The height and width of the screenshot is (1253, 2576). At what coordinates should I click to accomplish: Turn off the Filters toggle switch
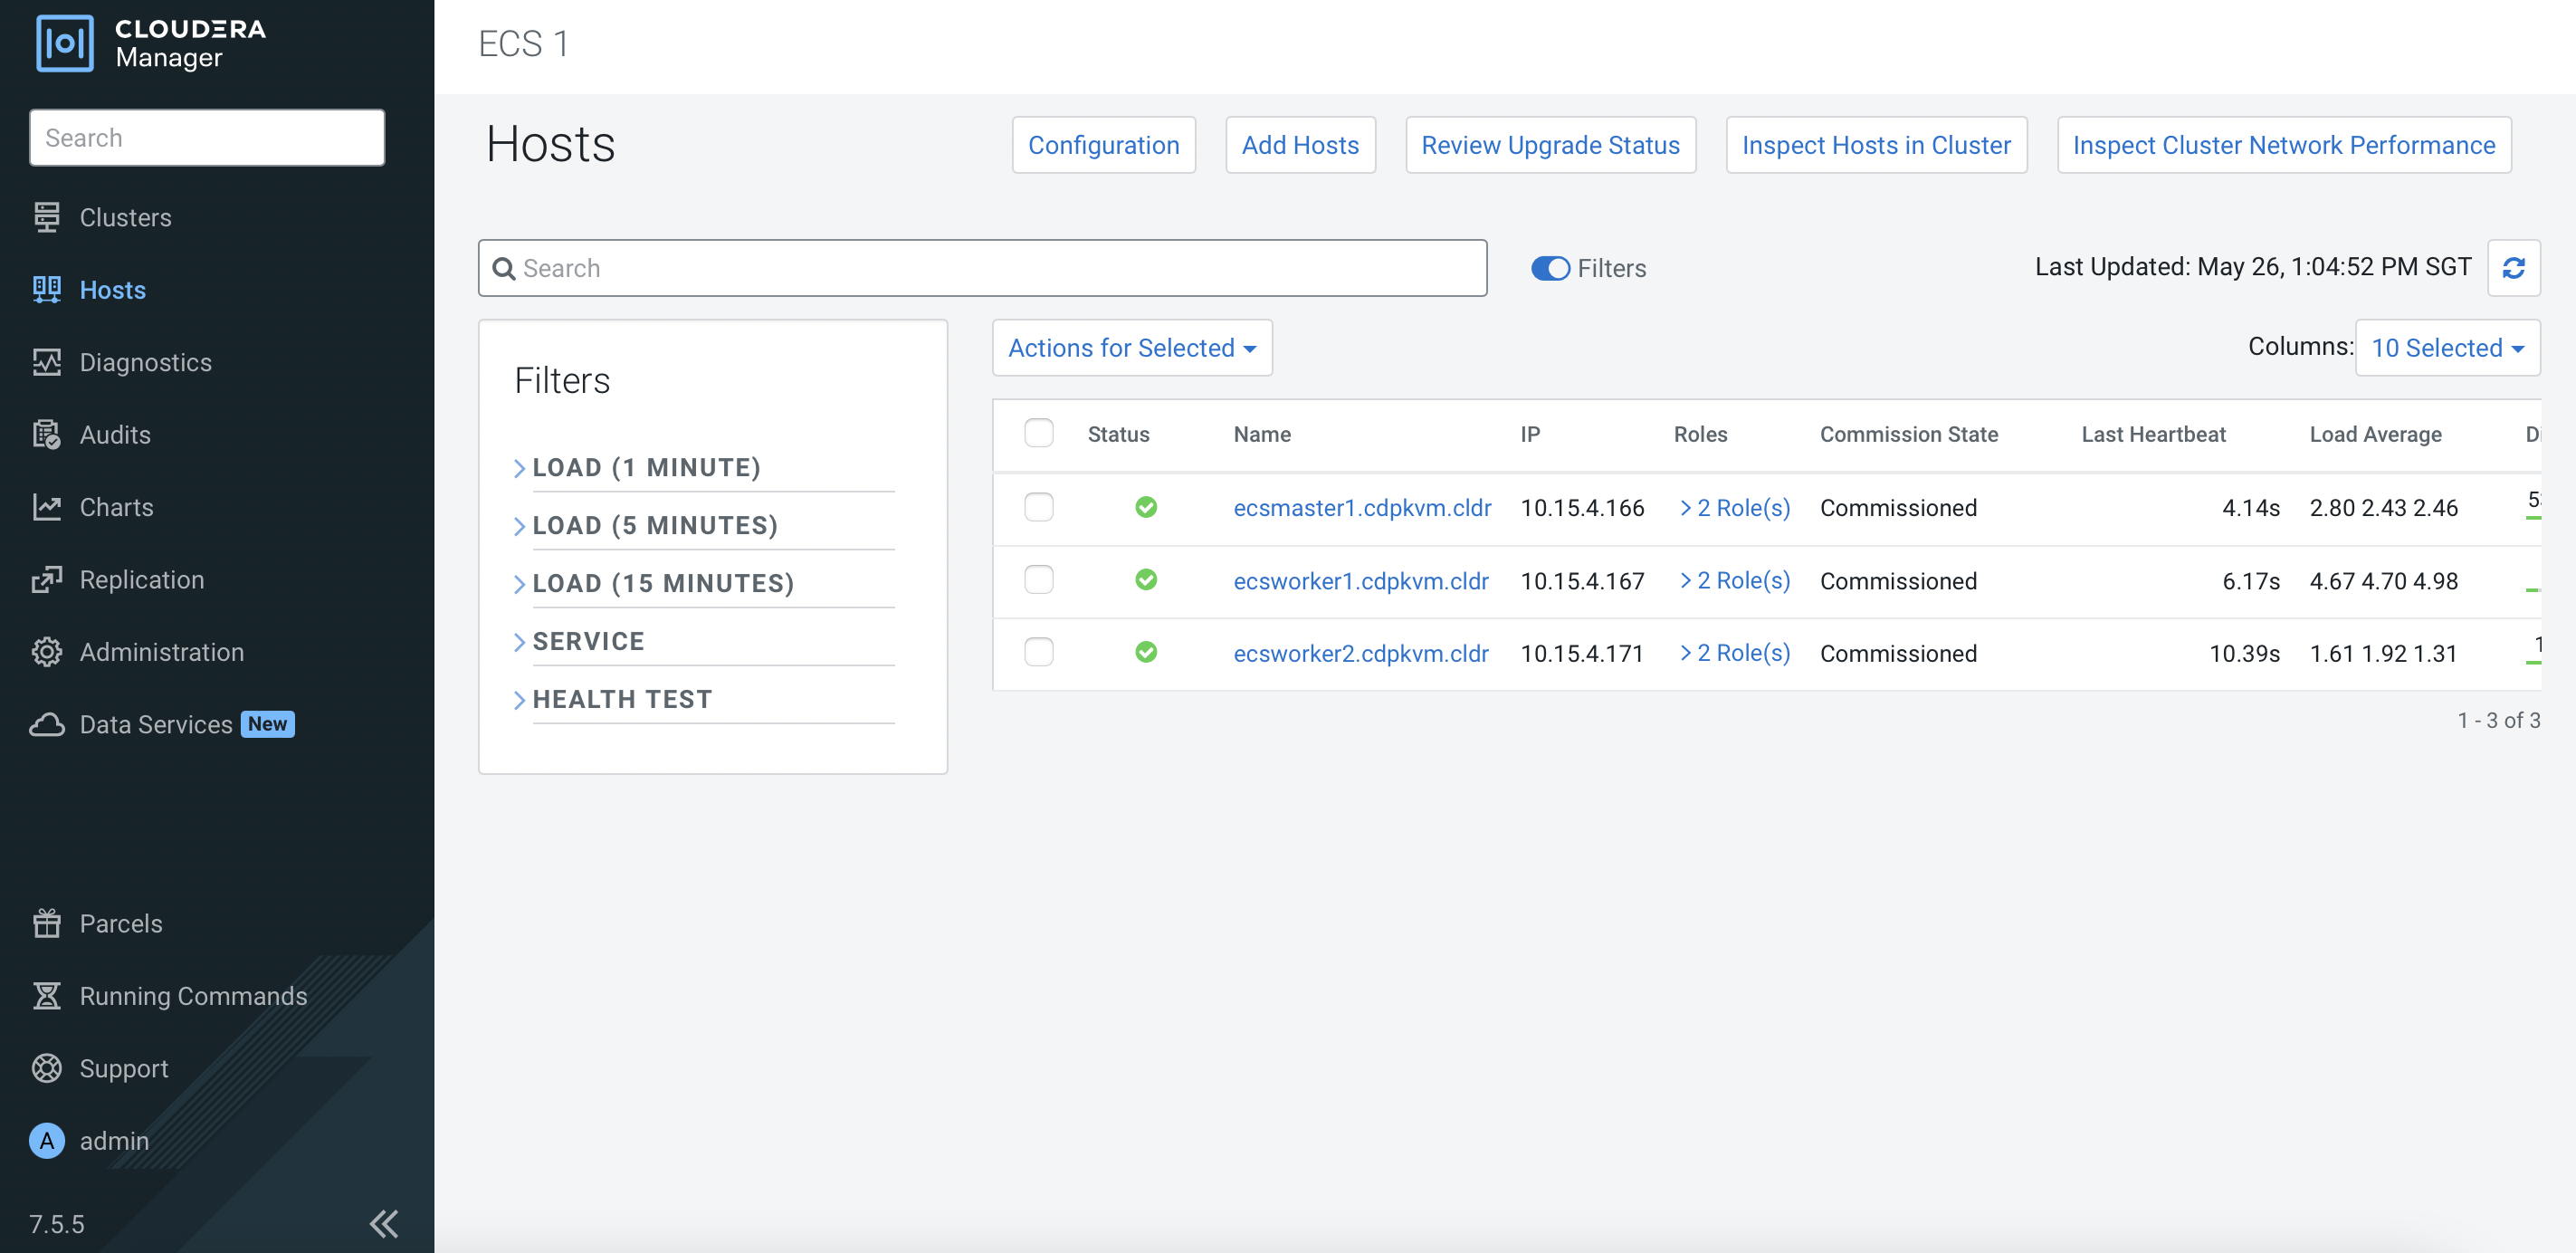click(1550, 268)
